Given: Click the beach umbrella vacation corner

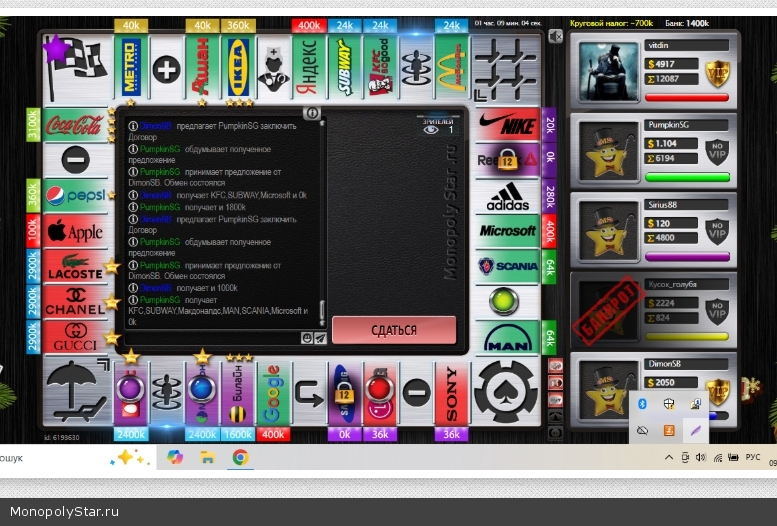Looking at the screenshot, I should click(77, 392).
